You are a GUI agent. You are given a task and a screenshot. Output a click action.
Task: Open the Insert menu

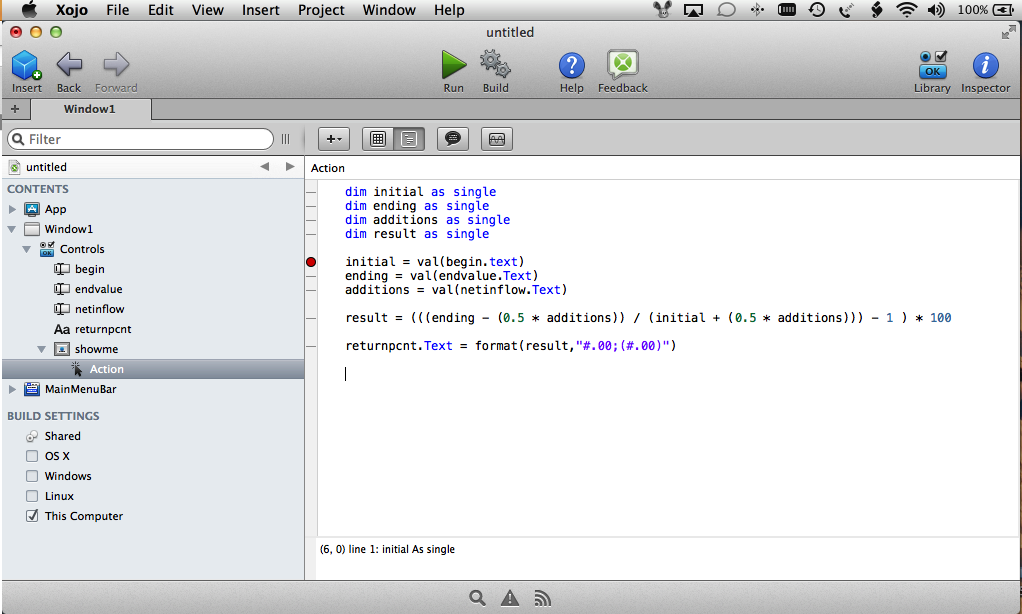(x=260, y=10)
